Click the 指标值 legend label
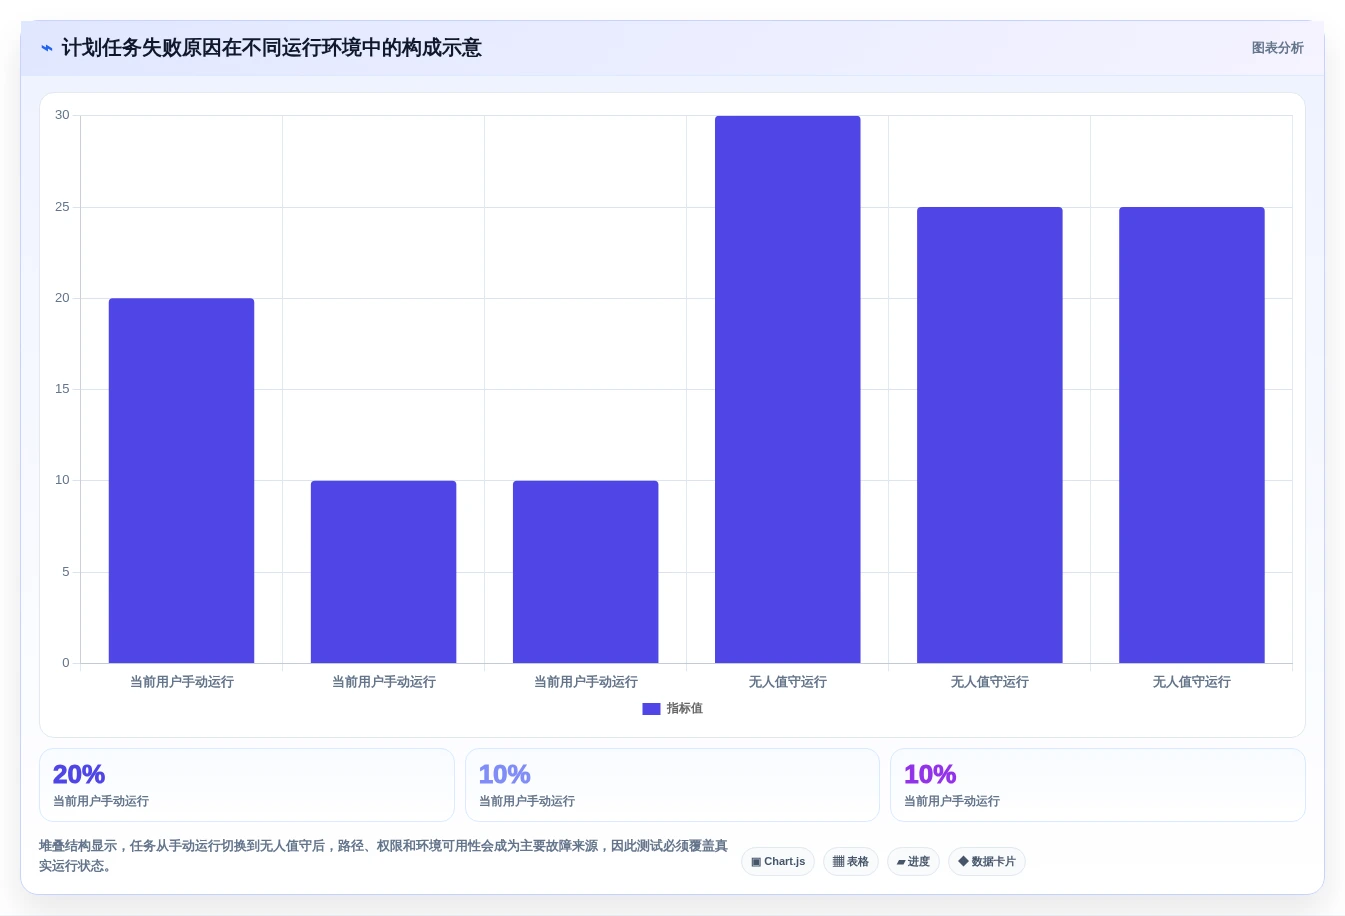The width and height of the screenshot is (1345, 916). tap(685, 709)
